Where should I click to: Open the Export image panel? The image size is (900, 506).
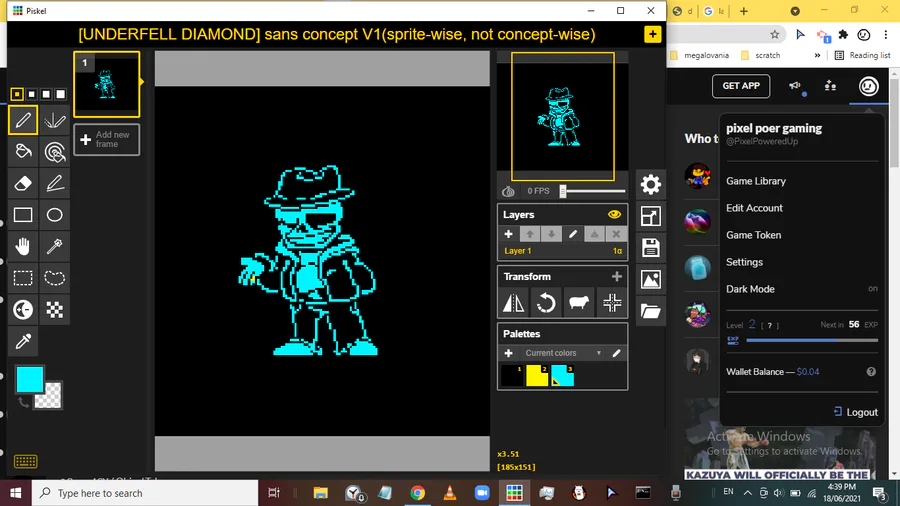(650, 279)
